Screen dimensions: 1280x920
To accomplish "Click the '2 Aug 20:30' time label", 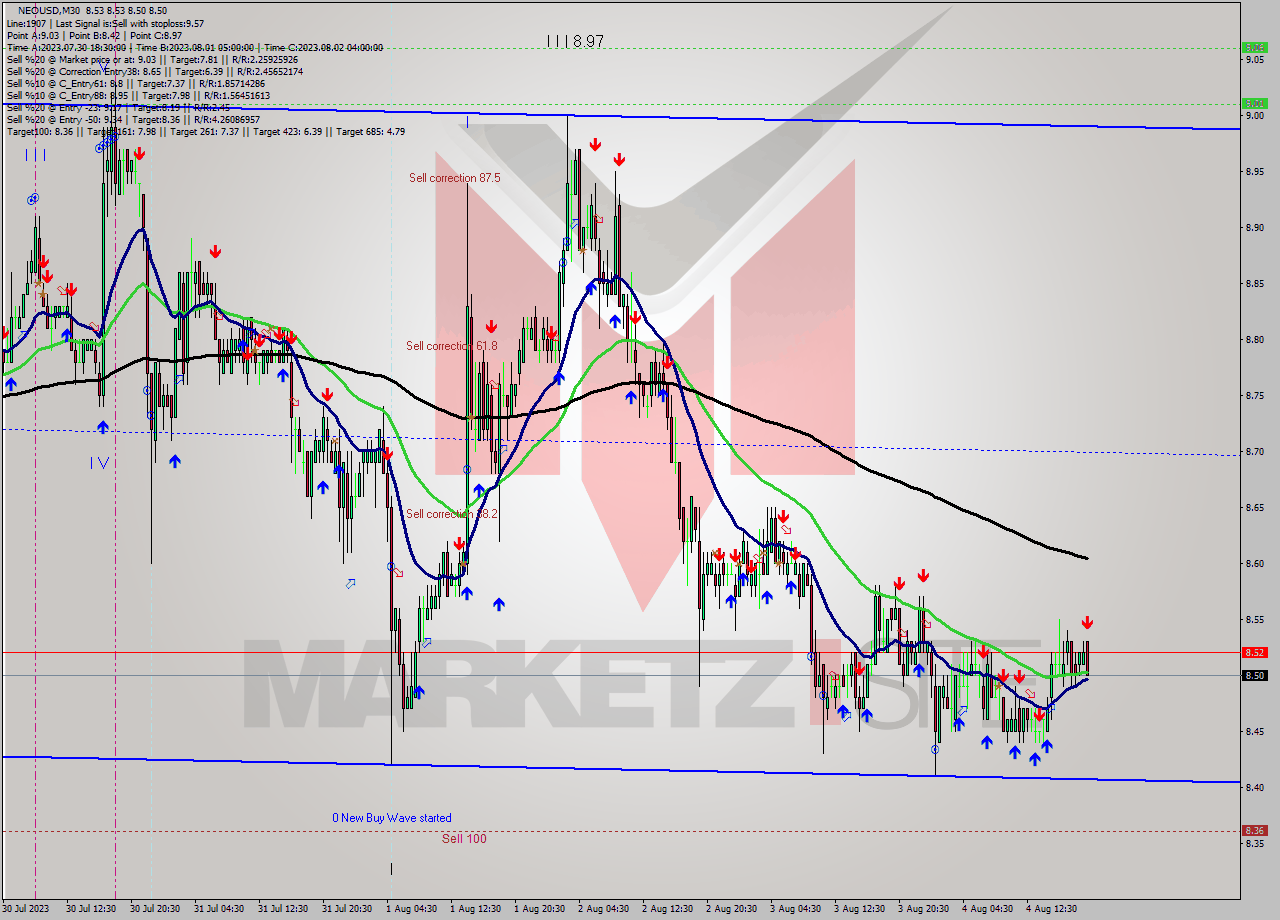I will pos(732,909).
